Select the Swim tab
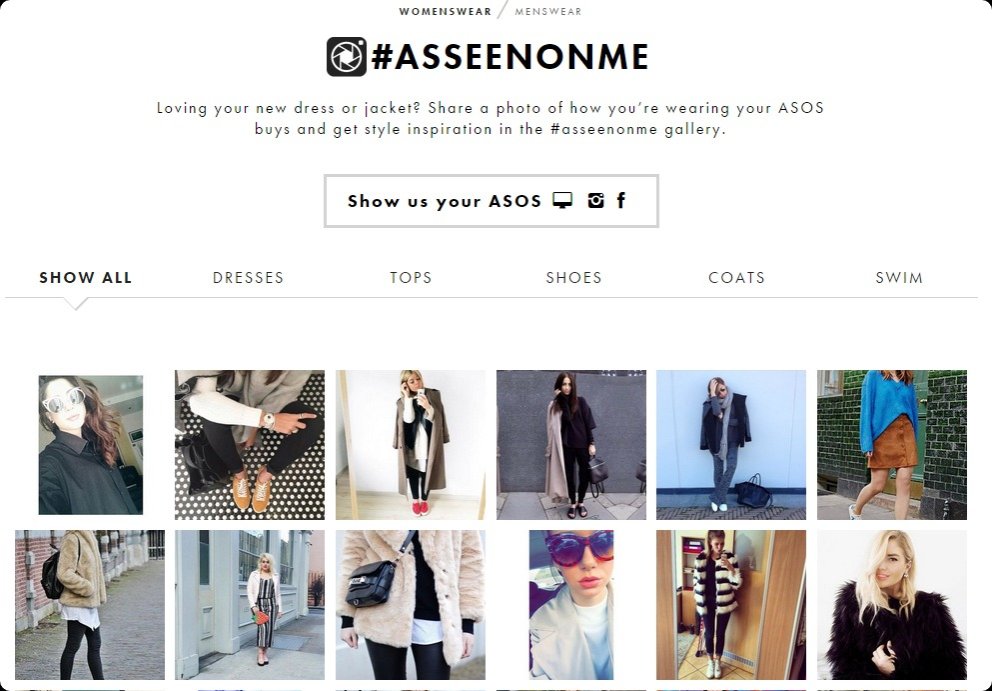 899,278
